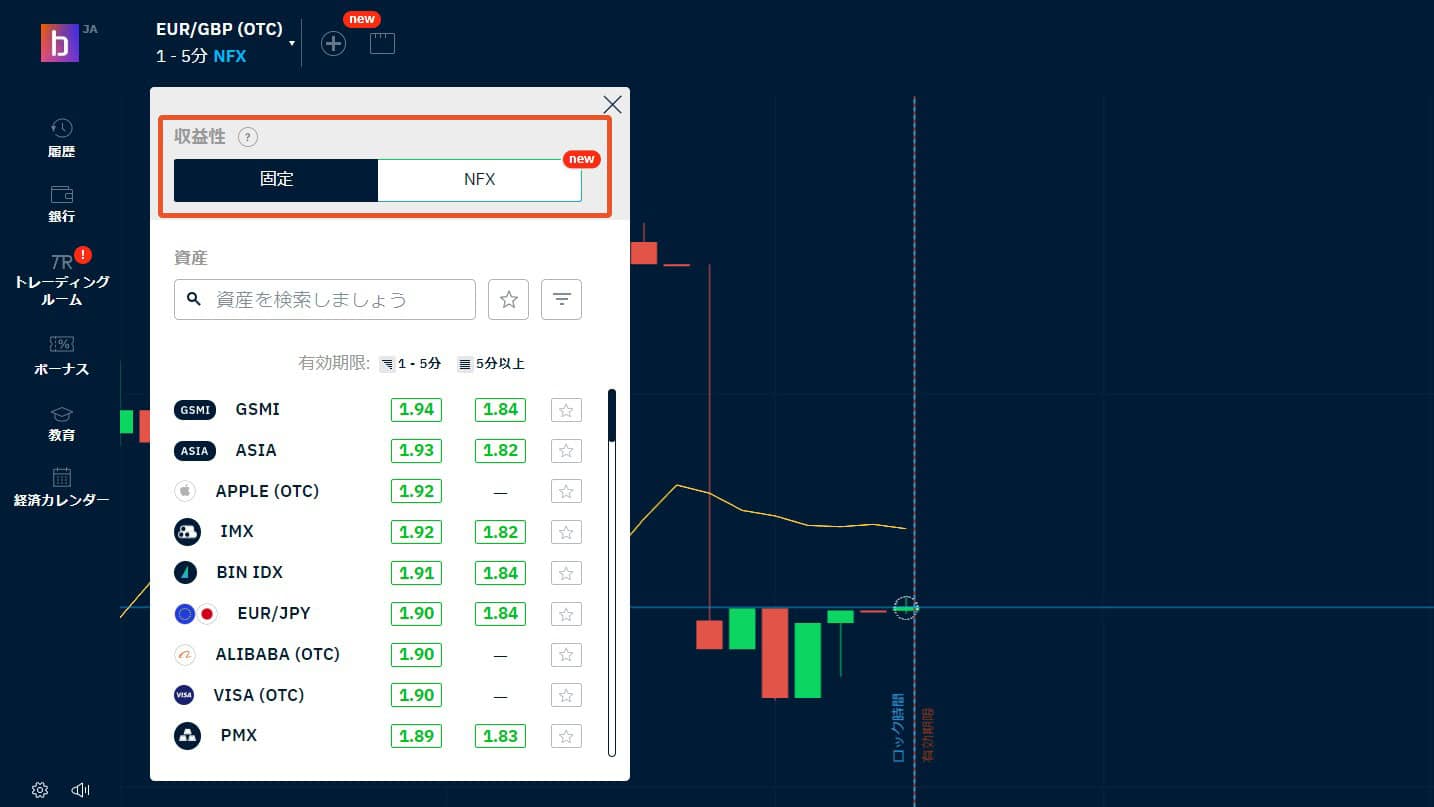Click the 1 - 5分 expiry label
1434x807 pixels.
pos(419,364)
